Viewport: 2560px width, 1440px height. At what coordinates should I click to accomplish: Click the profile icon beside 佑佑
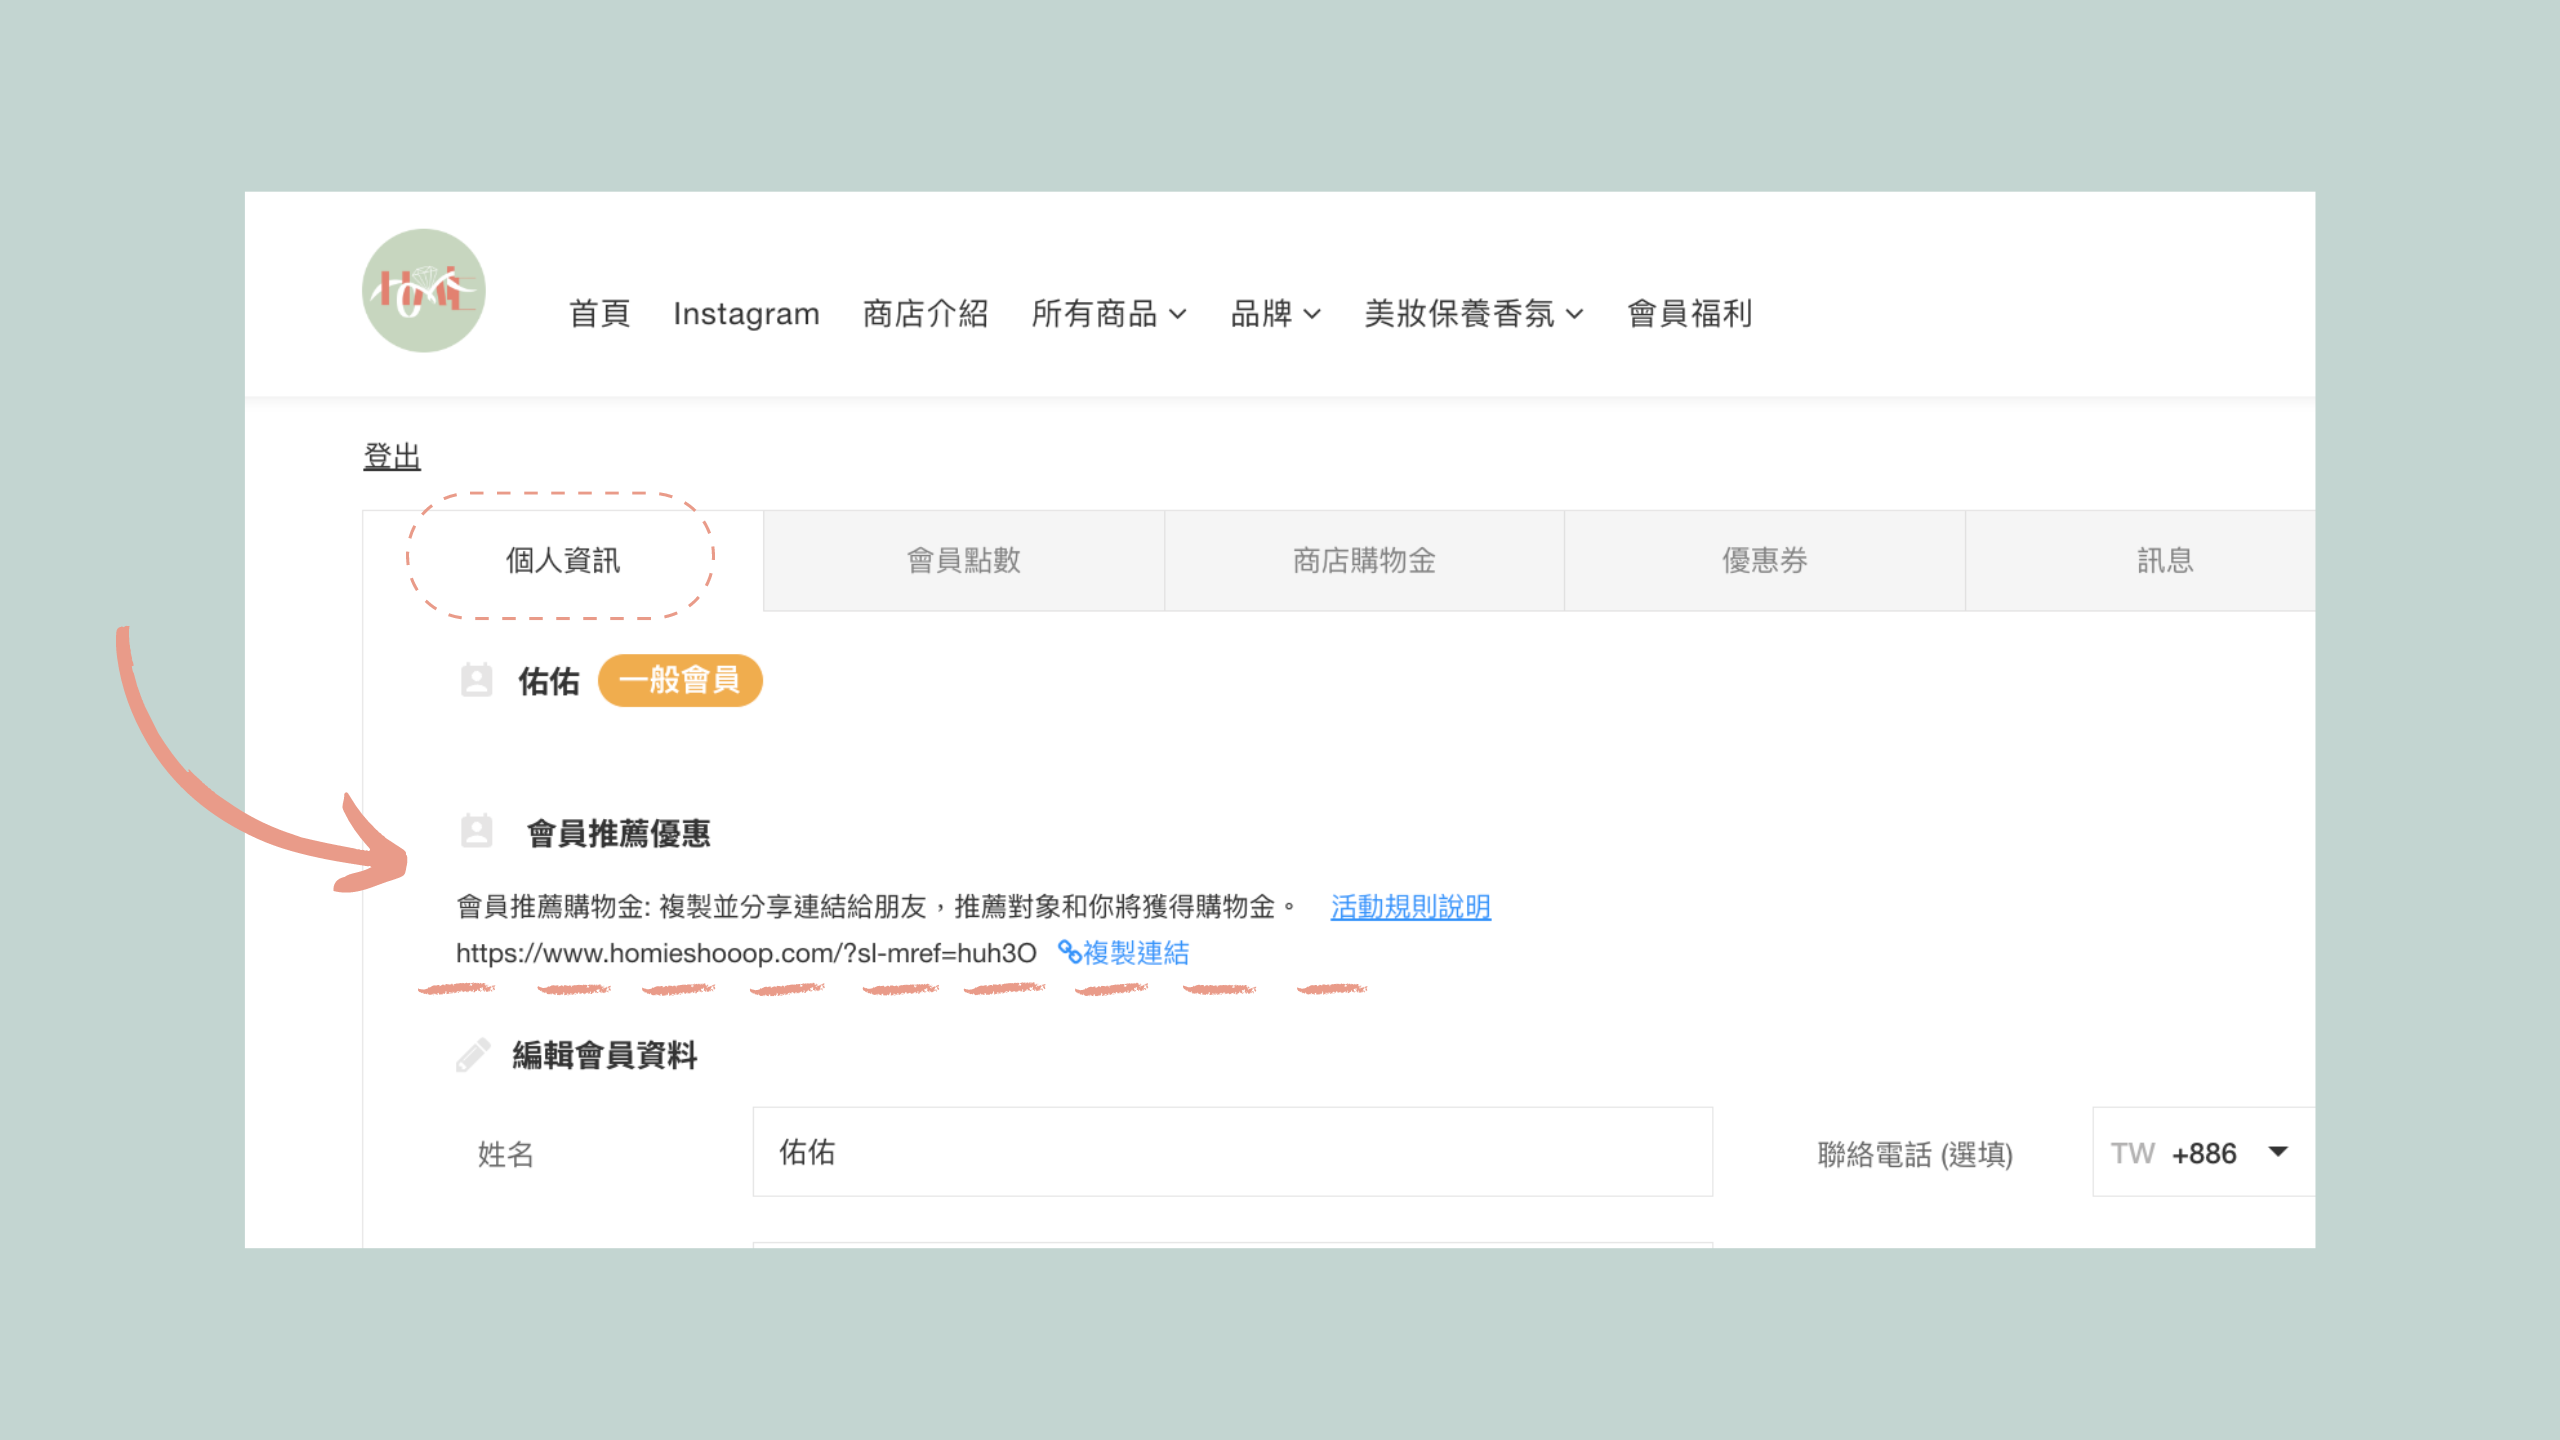[476, 680]
